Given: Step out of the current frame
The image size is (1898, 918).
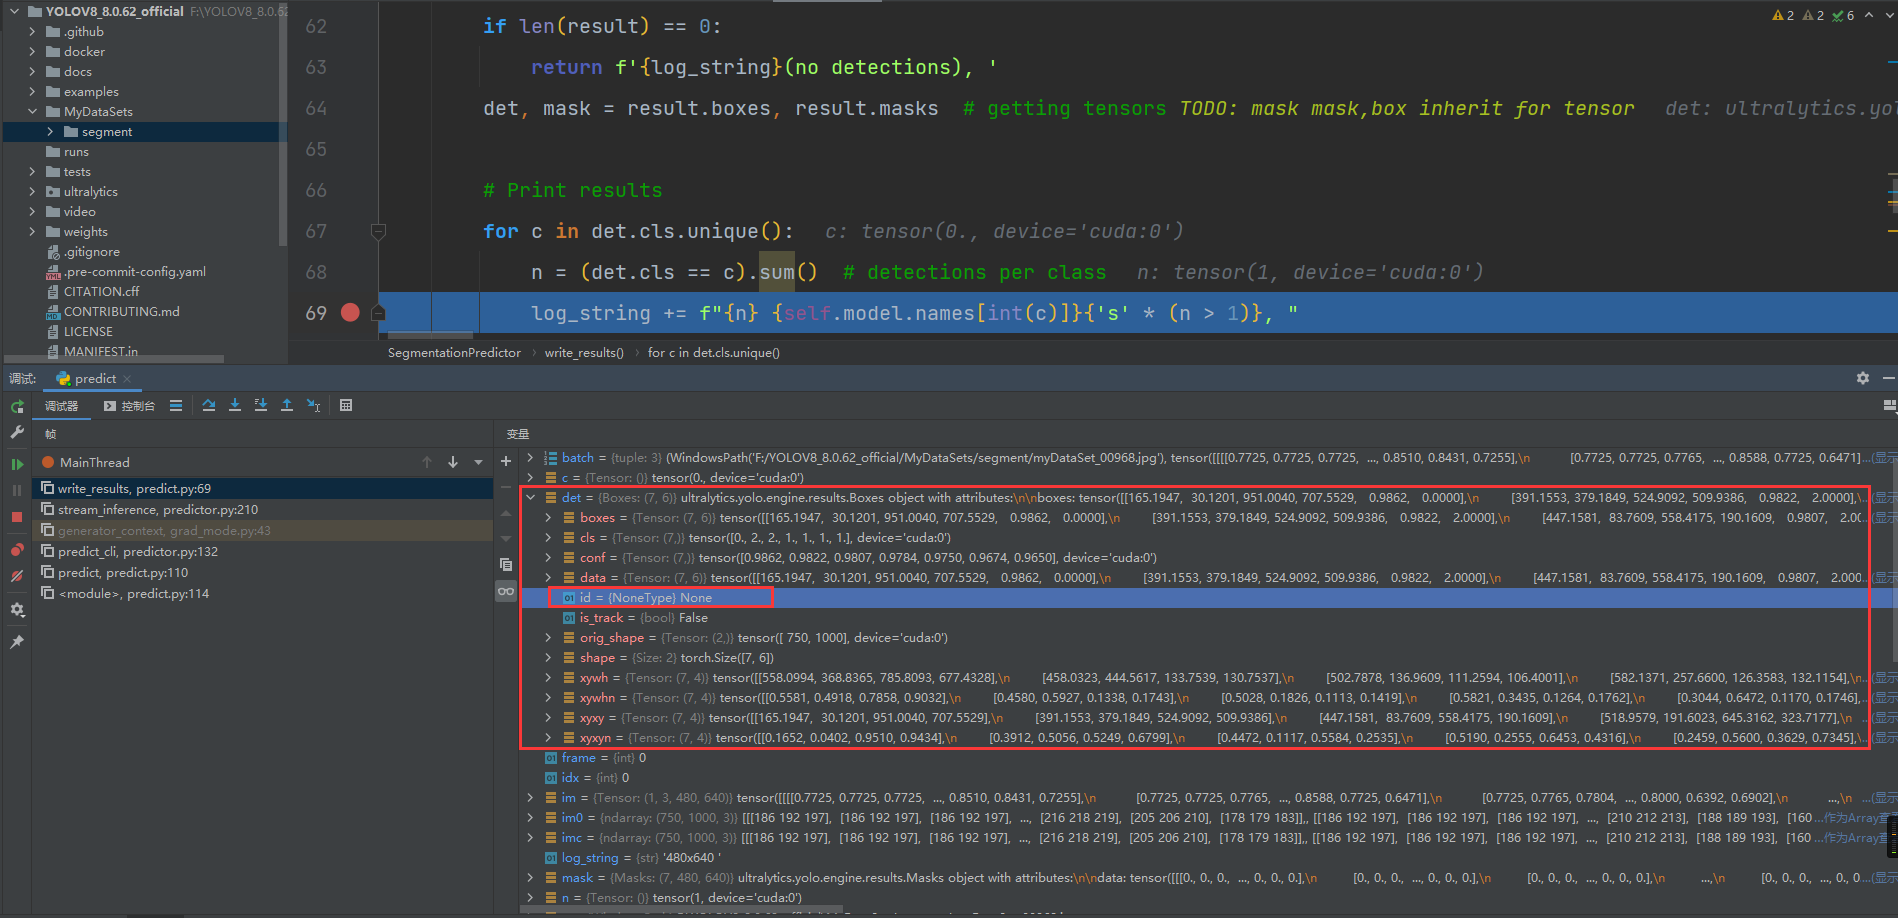Looking at the screenshot, I should pos(287,405).
